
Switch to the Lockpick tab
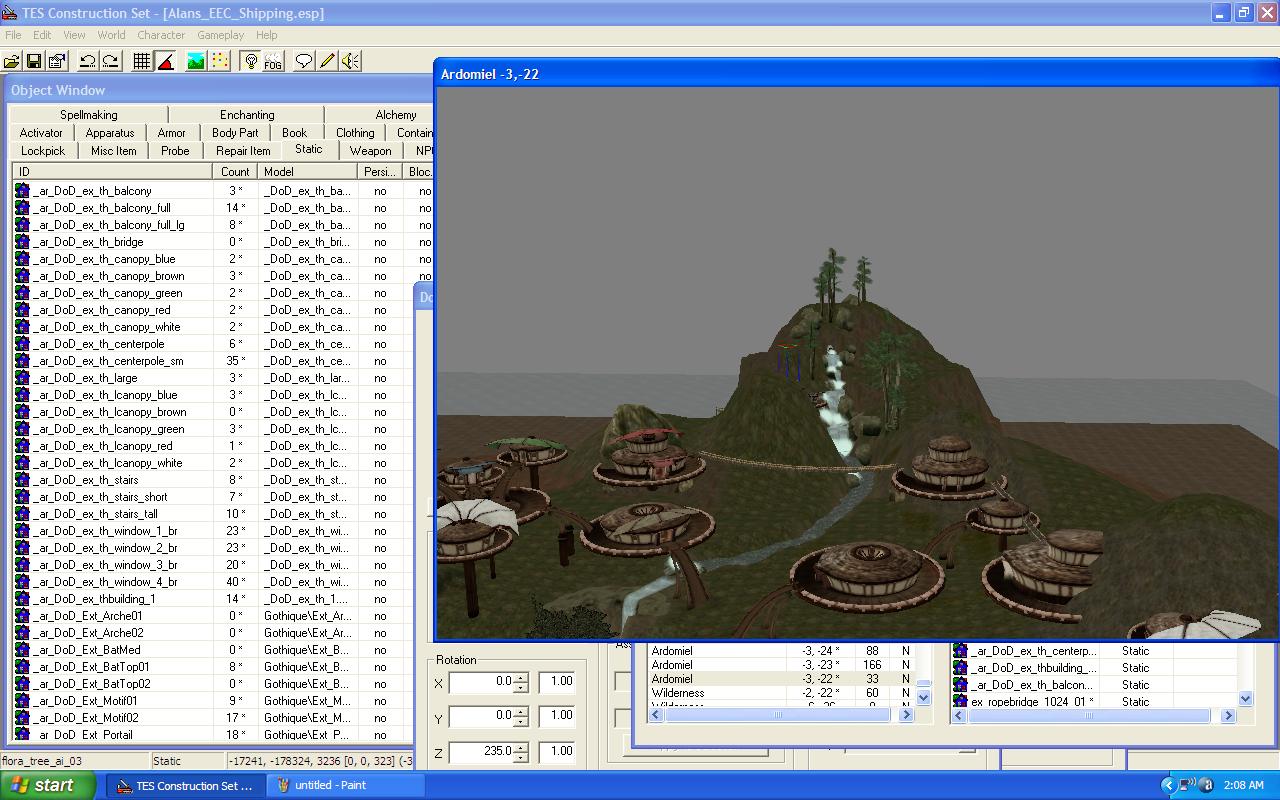click(43, 151)
